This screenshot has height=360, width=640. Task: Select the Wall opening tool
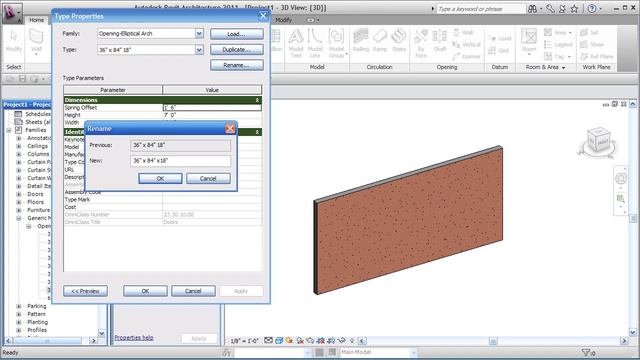(463, 32)
